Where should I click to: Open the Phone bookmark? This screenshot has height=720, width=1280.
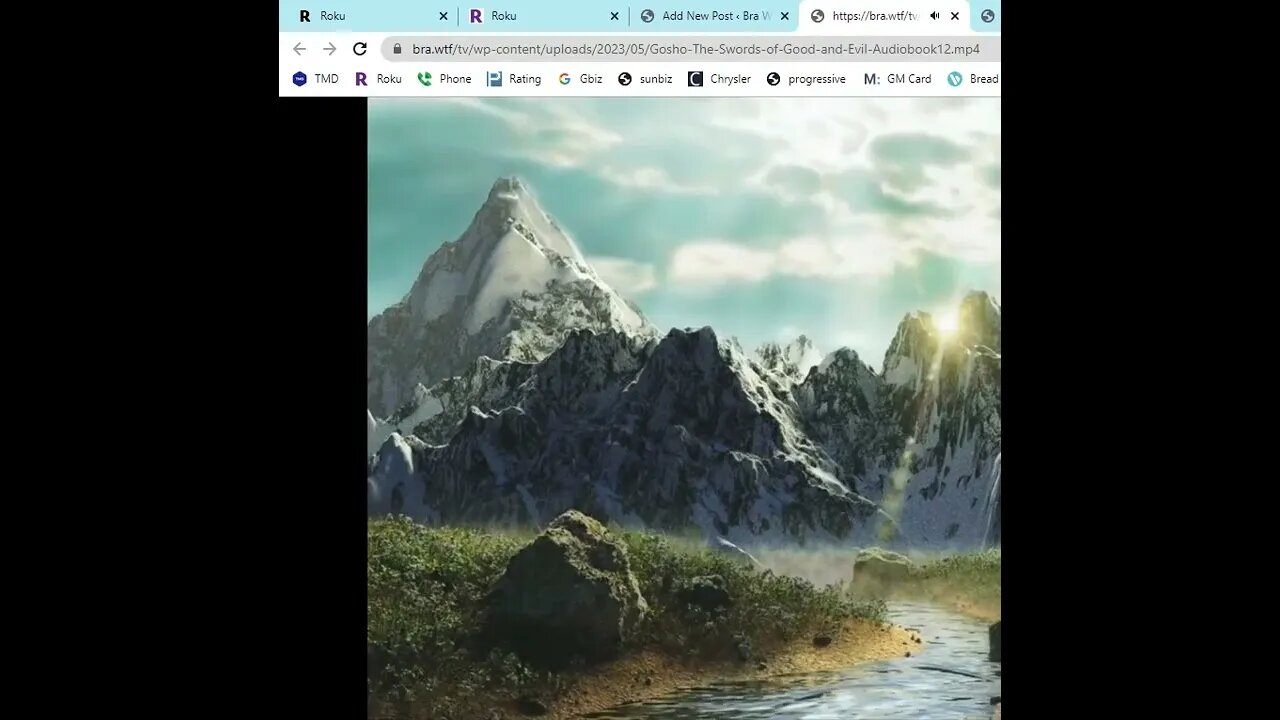click(444, 79)
